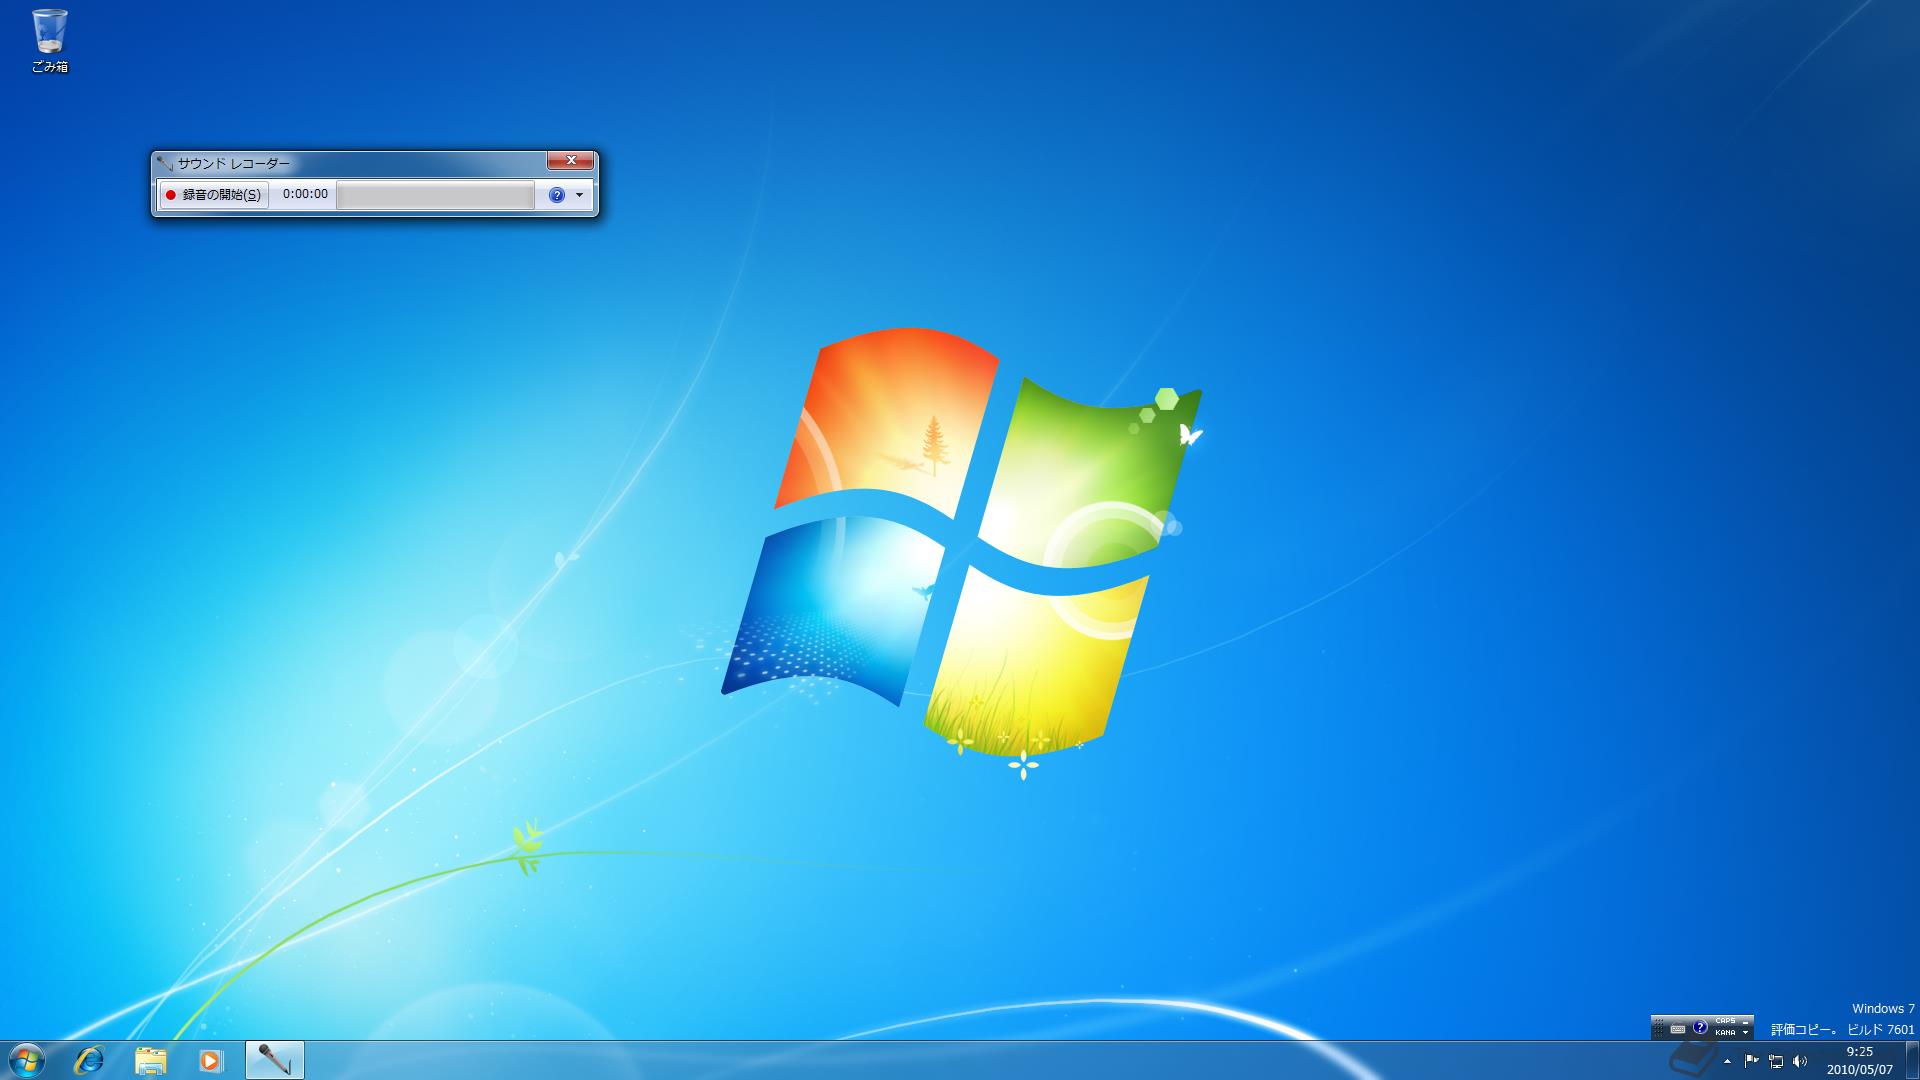Screen dimensions: 1920x1080
Task: Click the language bar grip handle
Action: coord(1659,1028)
